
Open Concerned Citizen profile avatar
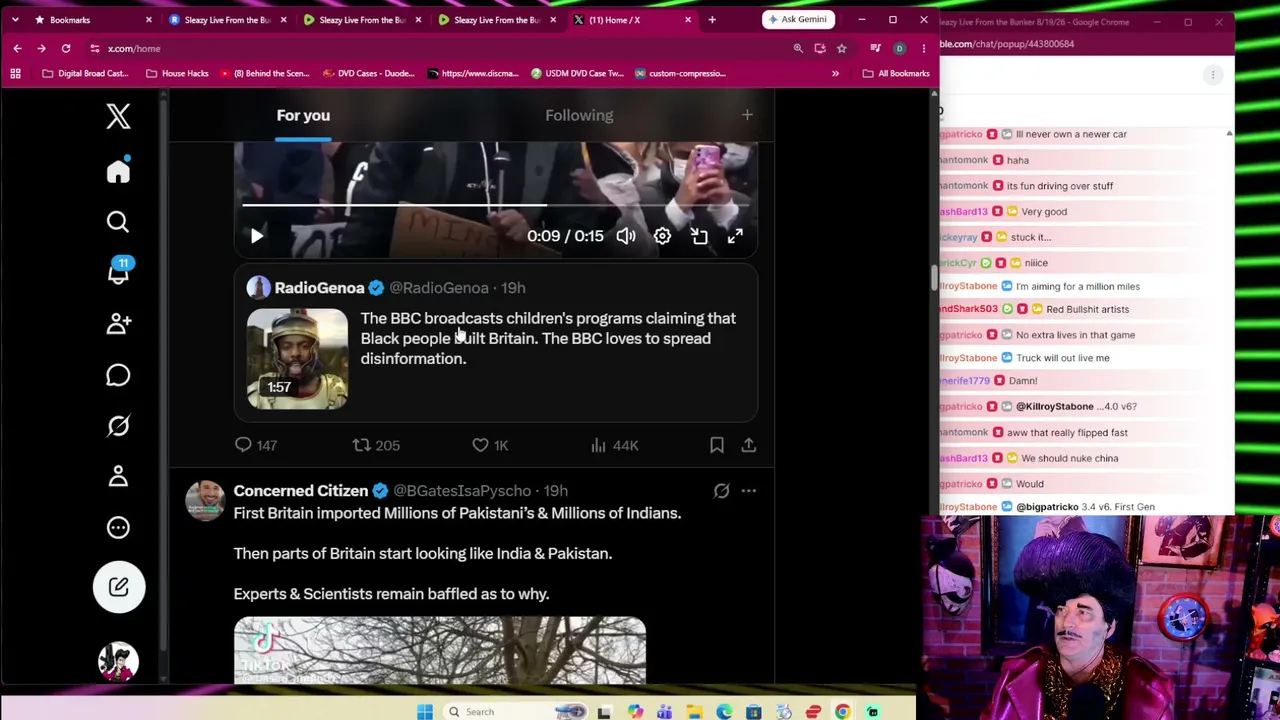pyautogui.click(x=205, y=501)
